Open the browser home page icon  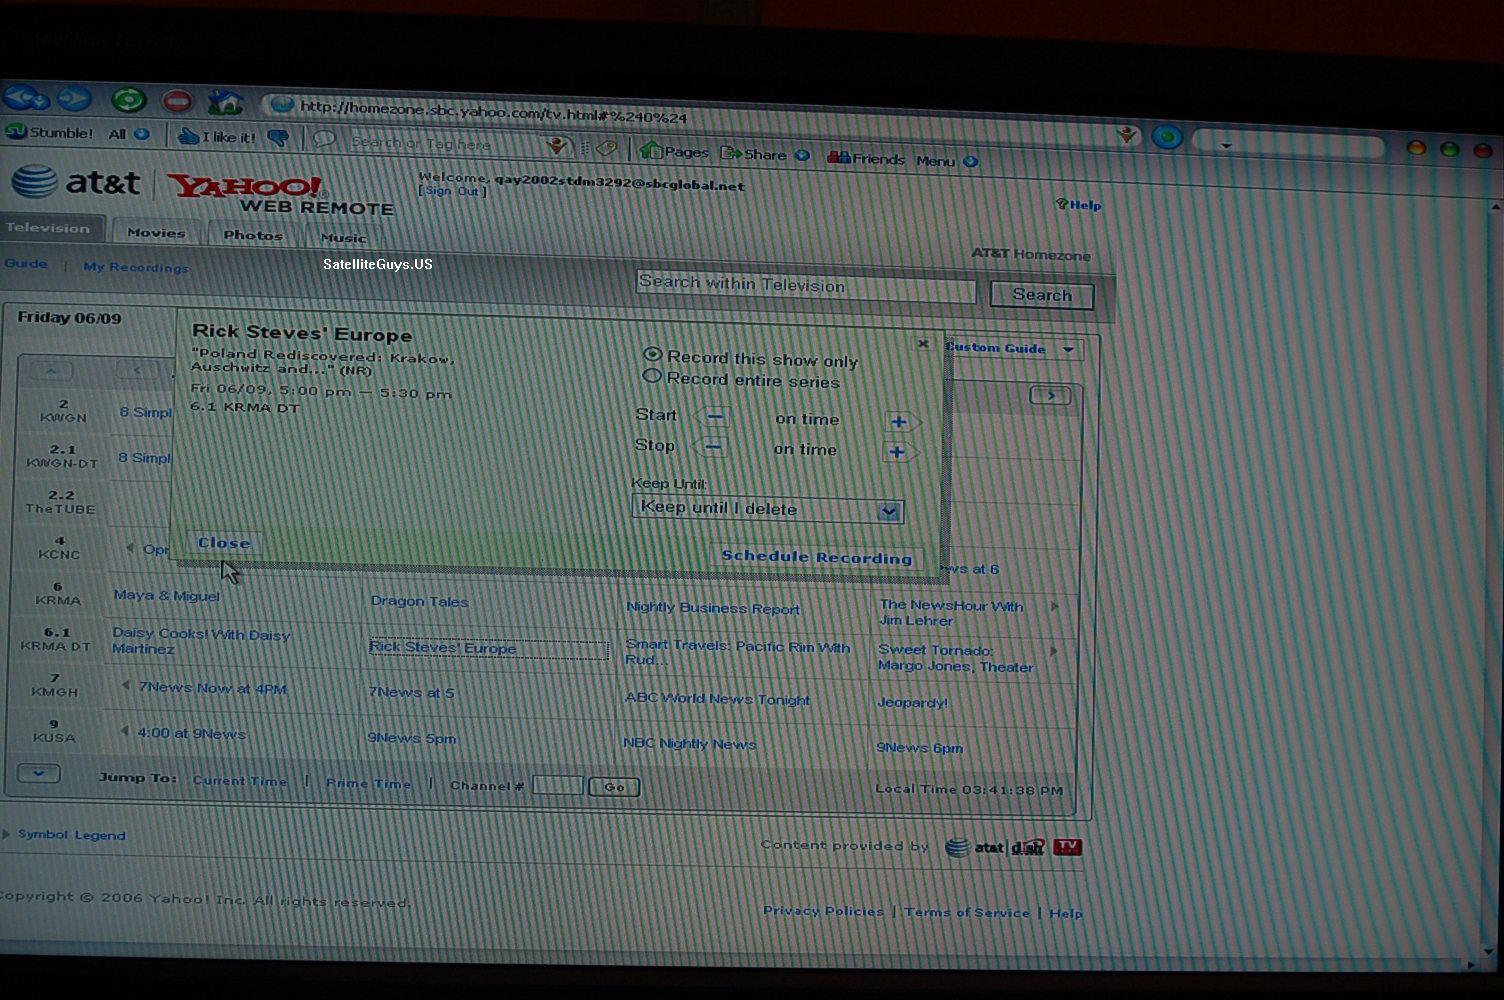225,101
